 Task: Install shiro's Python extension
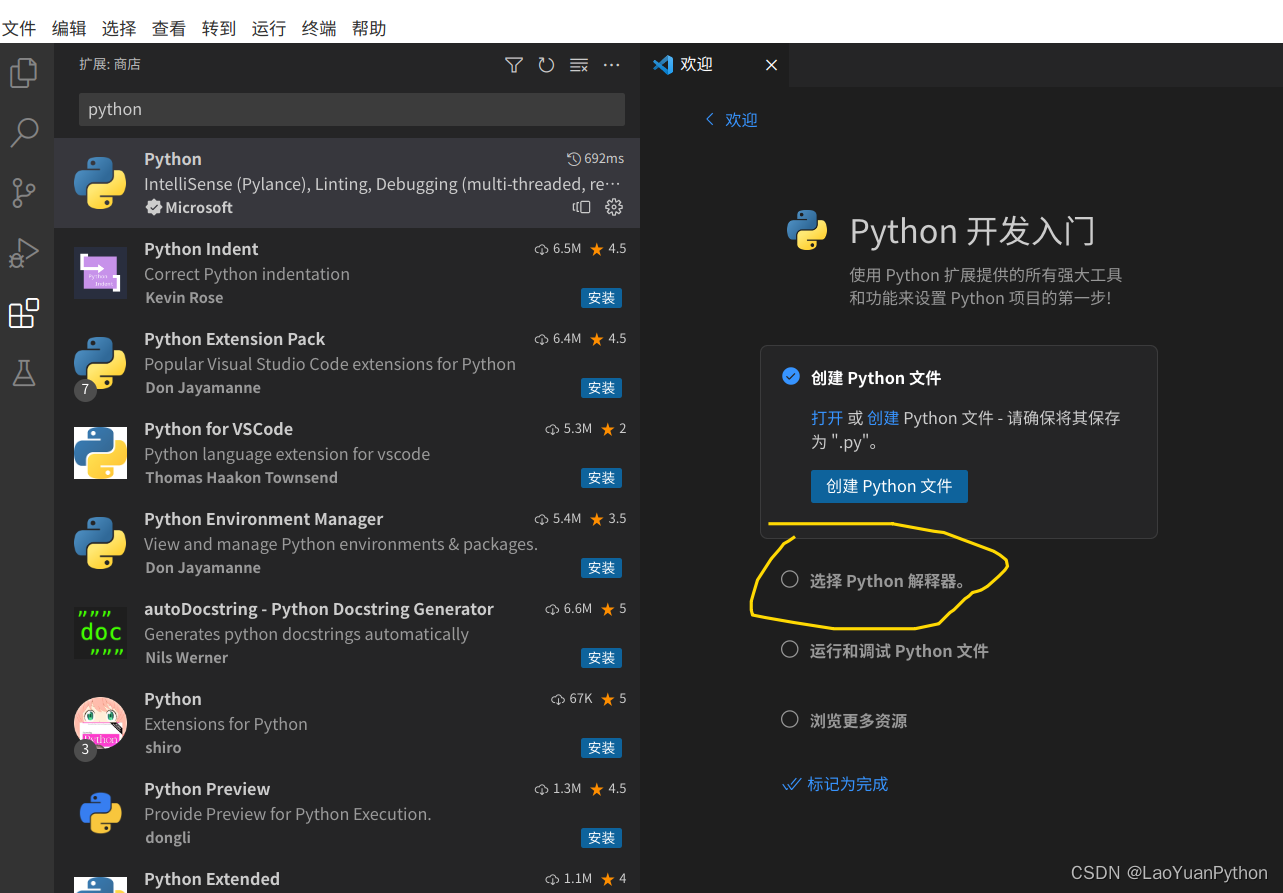602,748
